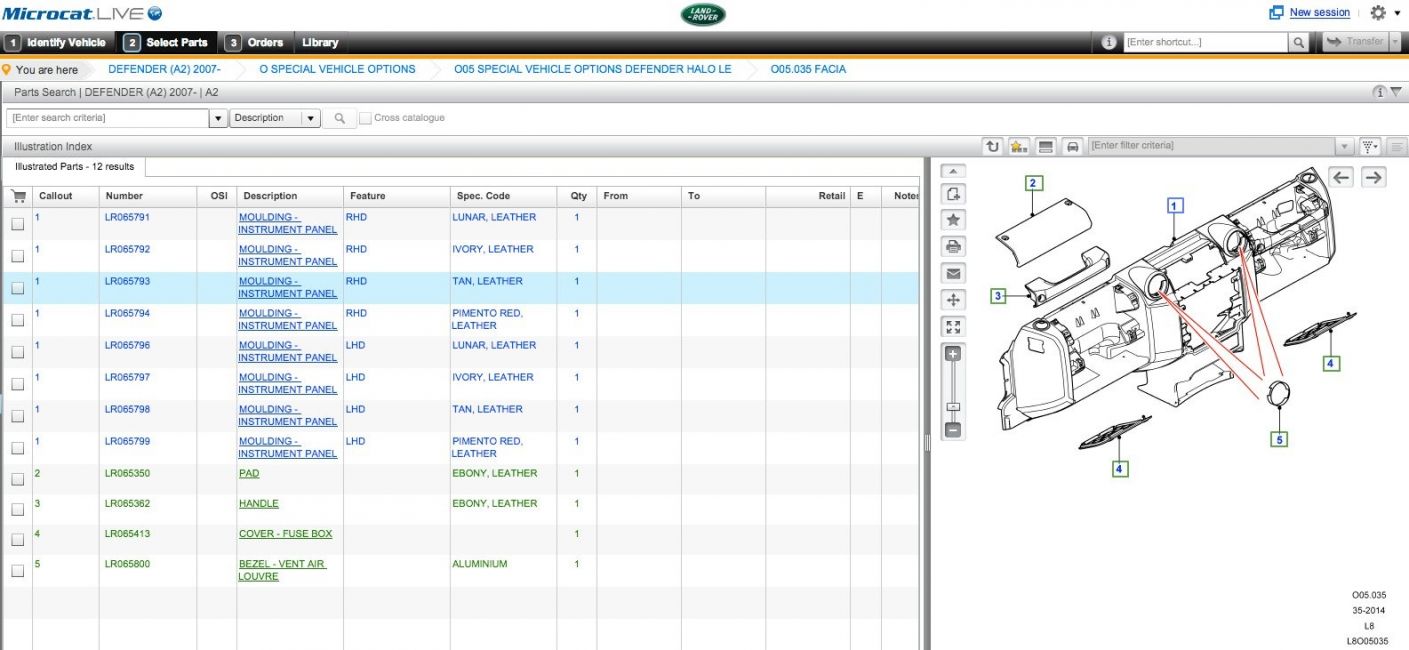Click the HANDLE description link
This screenshot has width=1409, height=650.
point(259,504)
